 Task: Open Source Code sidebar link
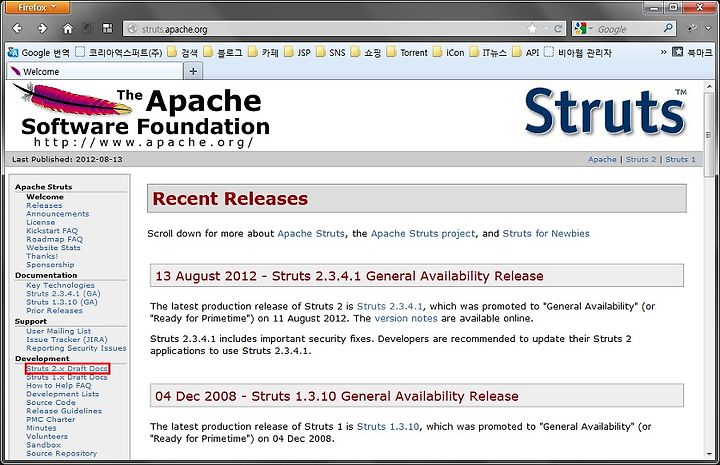pos(51,403)
